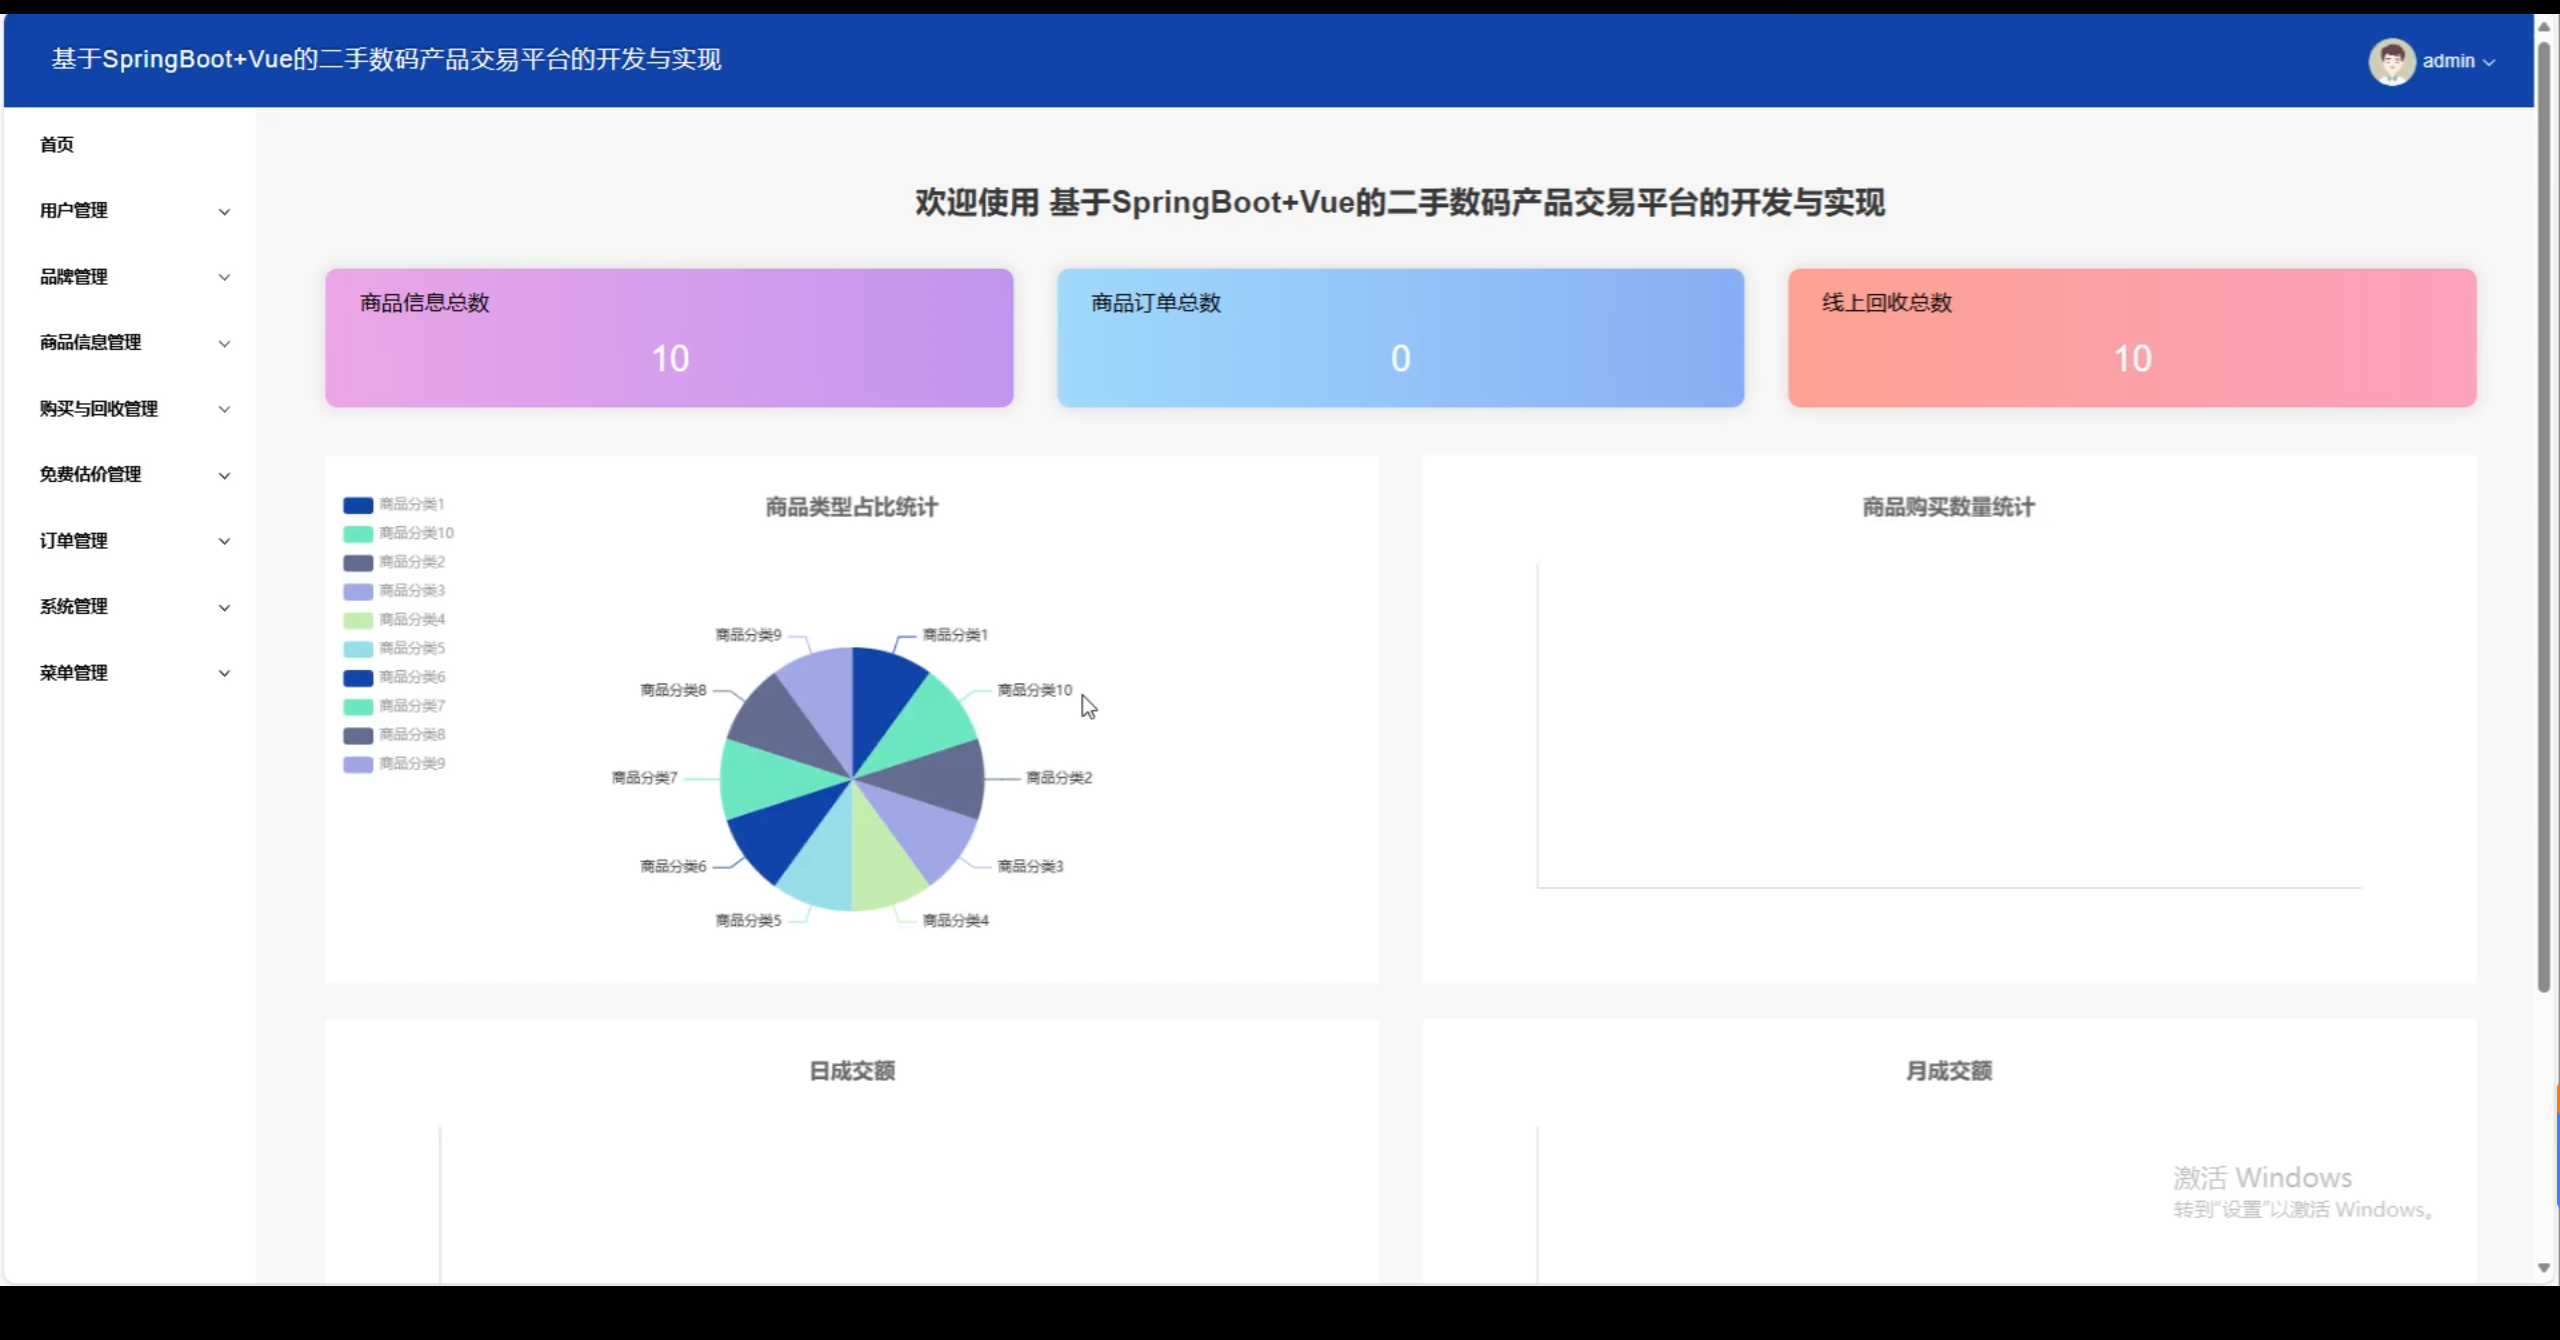Expand the 菜单管理 chevron icon

tap(224, 674)
